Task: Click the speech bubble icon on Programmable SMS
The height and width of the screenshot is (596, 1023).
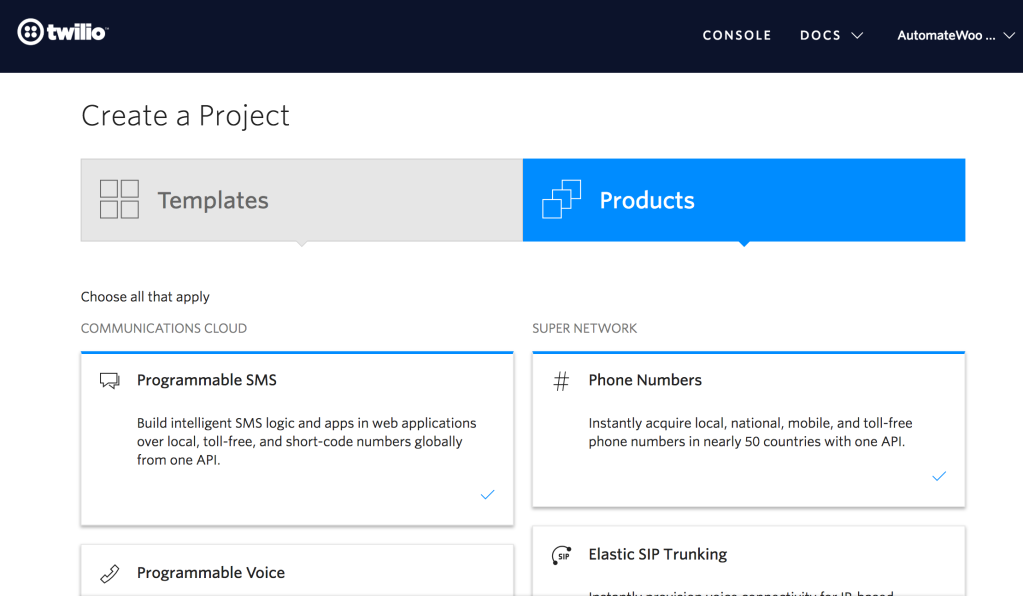Action: click(x=110, y=378)
